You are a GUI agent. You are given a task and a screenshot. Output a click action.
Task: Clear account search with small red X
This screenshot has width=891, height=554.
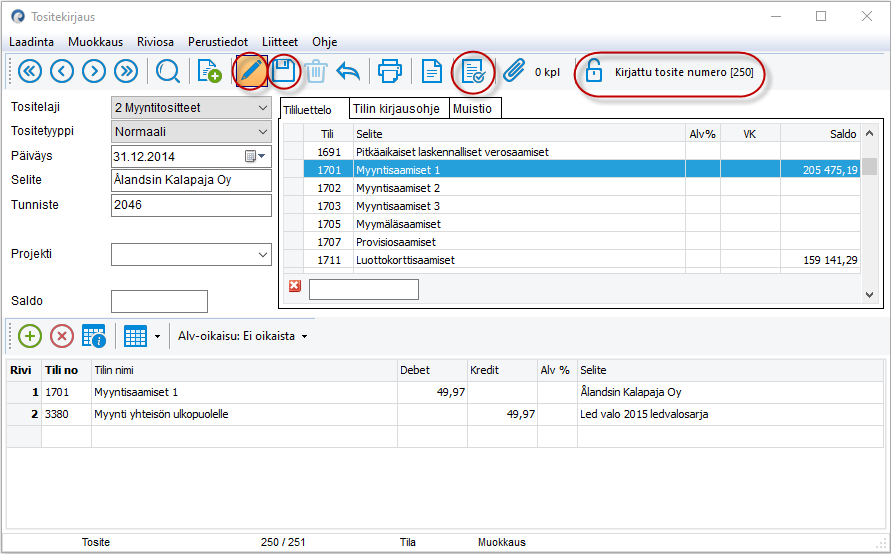(294, 286)
